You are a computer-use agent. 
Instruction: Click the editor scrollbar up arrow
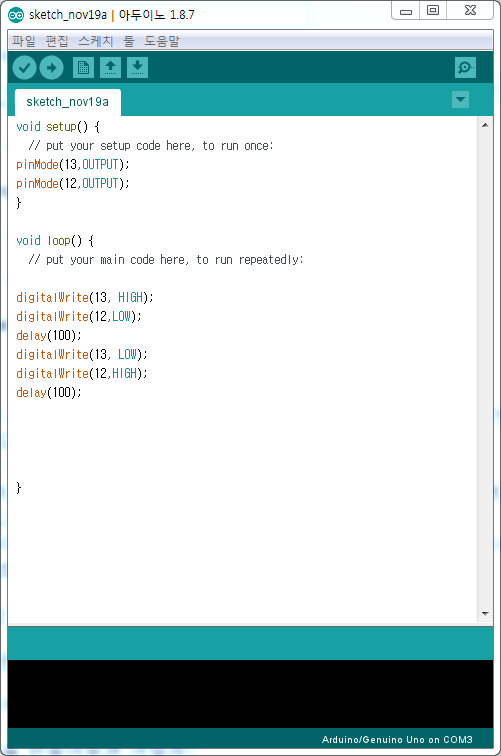pos(485,125)
